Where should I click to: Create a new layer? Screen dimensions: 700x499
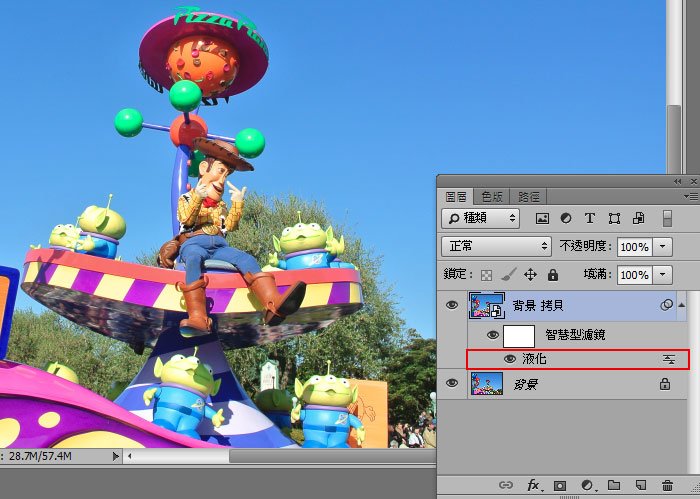click(x=641, y=485)
